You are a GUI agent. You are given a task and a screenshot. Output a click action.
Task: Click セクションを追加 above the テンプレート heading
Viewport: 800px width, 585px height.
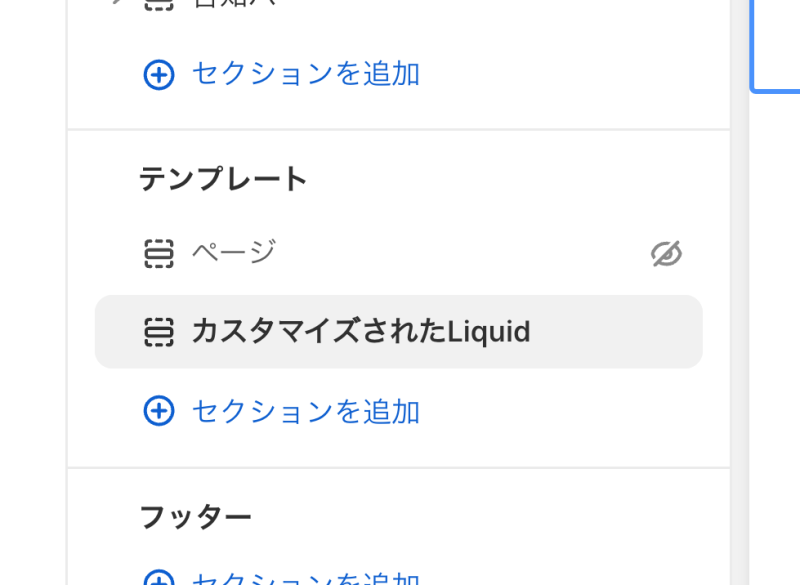pyautogui.click(x=306, y=74)
